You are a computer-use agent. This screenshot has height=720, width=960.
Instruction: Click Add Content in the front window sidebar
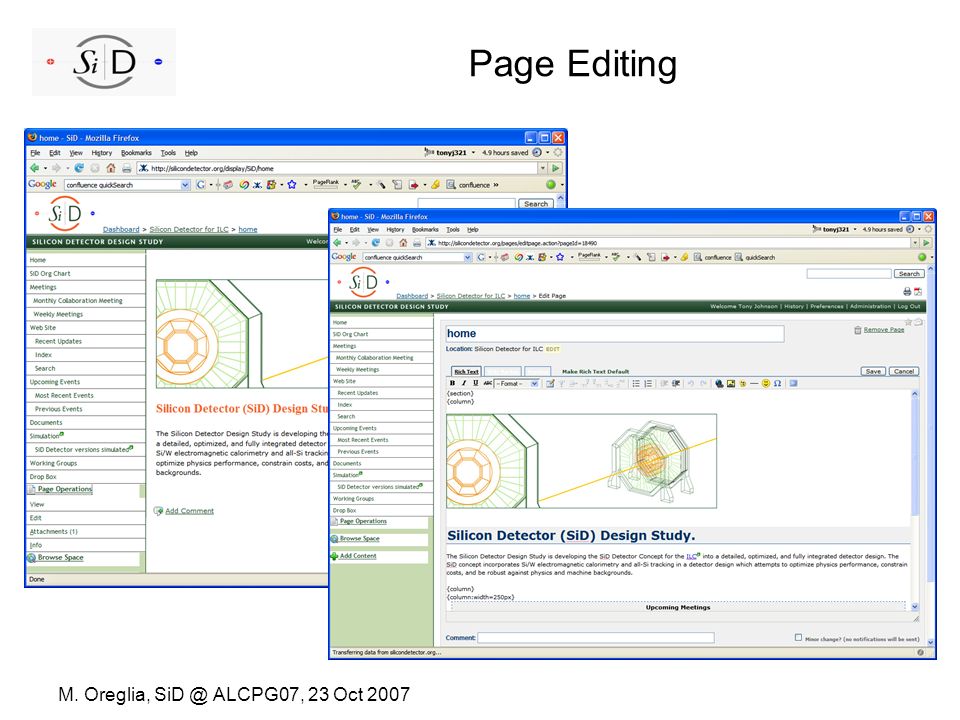[358, 556]
